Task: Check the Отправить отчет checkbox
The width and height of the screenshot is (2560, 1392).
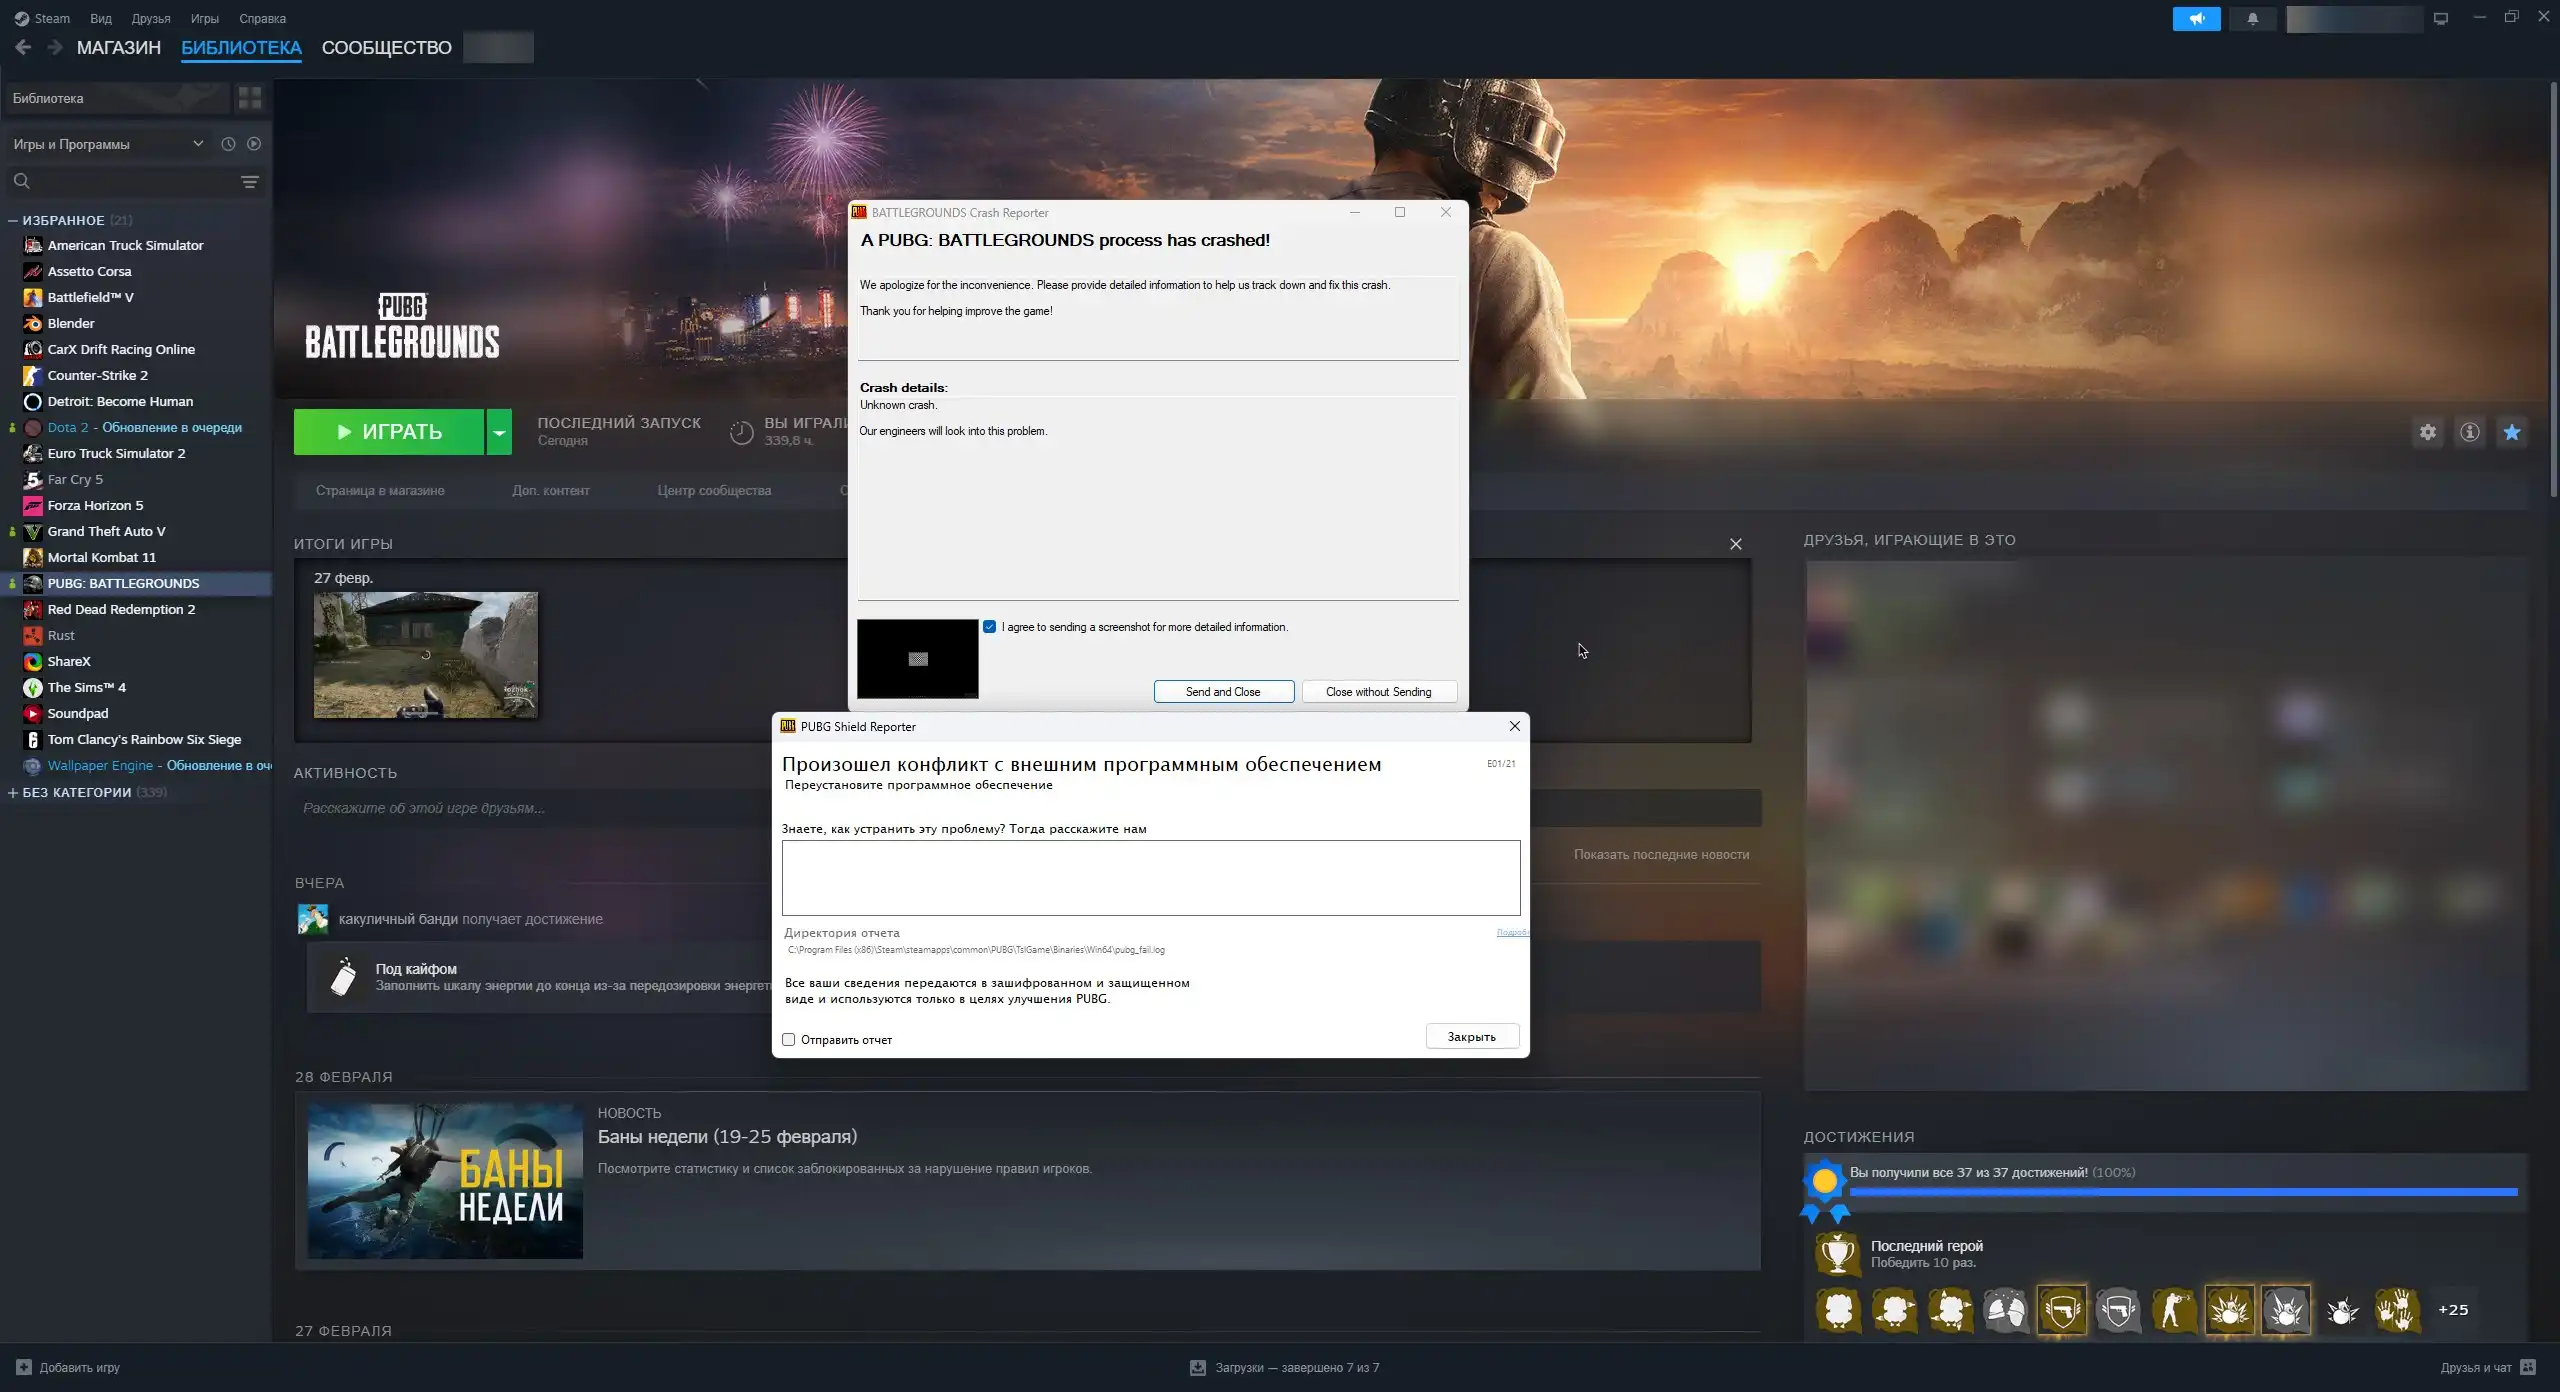Action: tap(789, 1040)
